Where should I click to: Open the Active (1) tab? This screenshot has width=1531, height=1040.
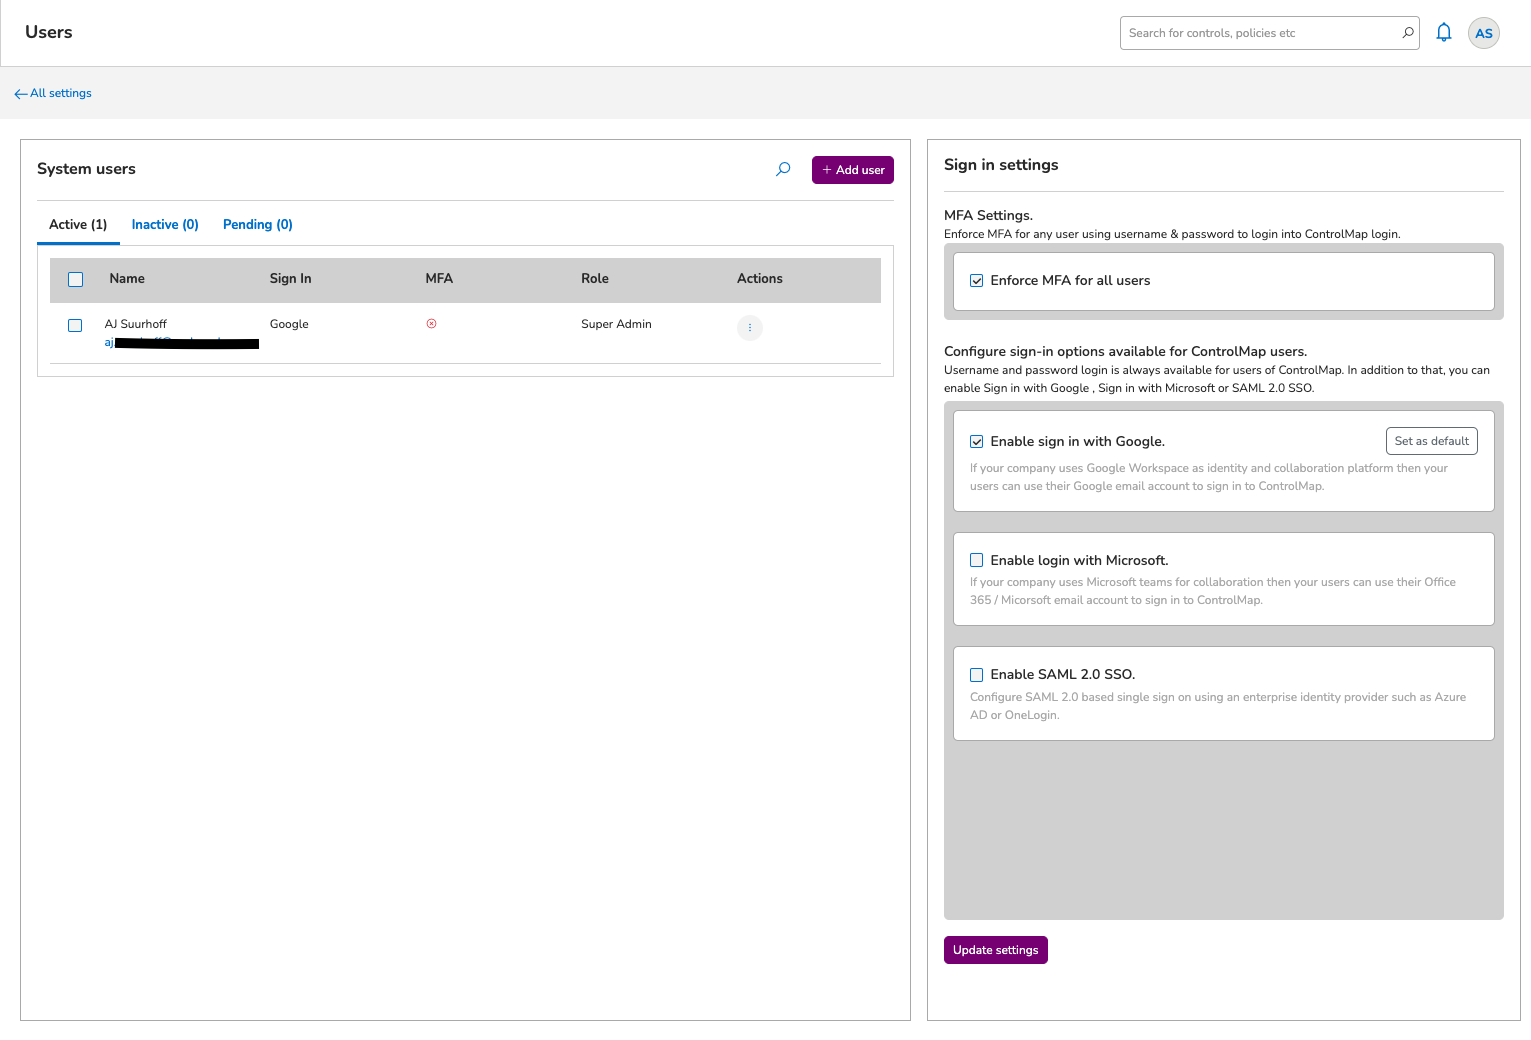pyautogui.click(x=78, y=225)
